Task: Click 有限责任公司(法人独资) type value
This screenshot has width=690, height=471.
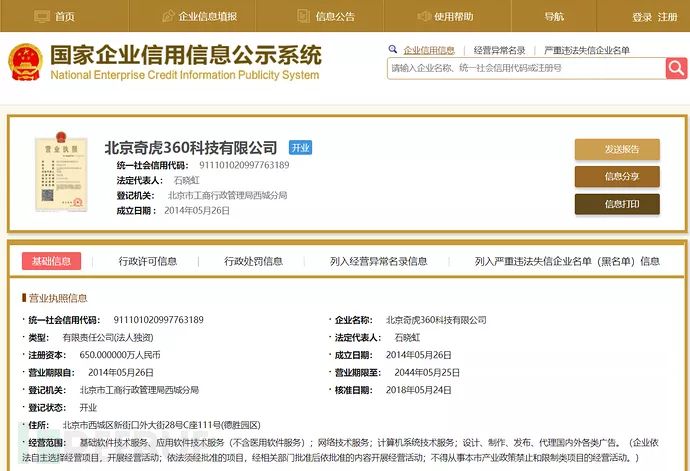Action: pos(108,338)
